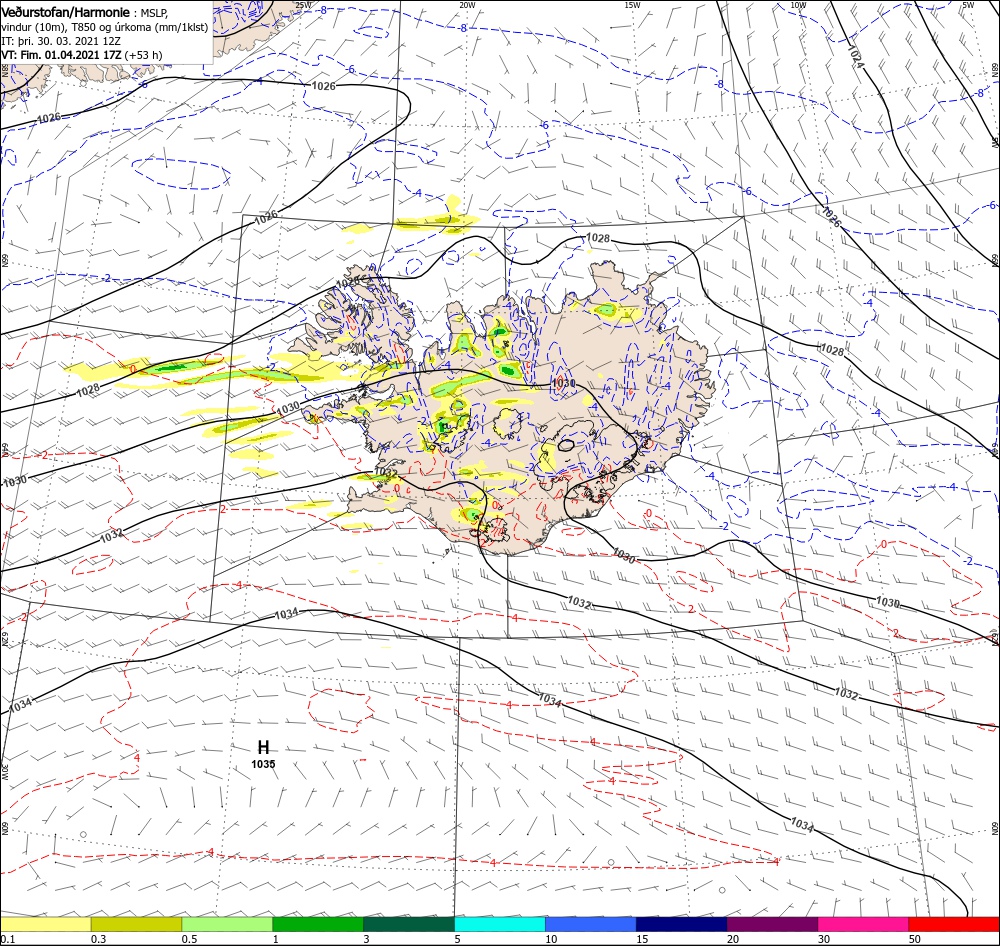Click the 0.5 legend value
The image size is (1000, 946).
coord(189,939)
